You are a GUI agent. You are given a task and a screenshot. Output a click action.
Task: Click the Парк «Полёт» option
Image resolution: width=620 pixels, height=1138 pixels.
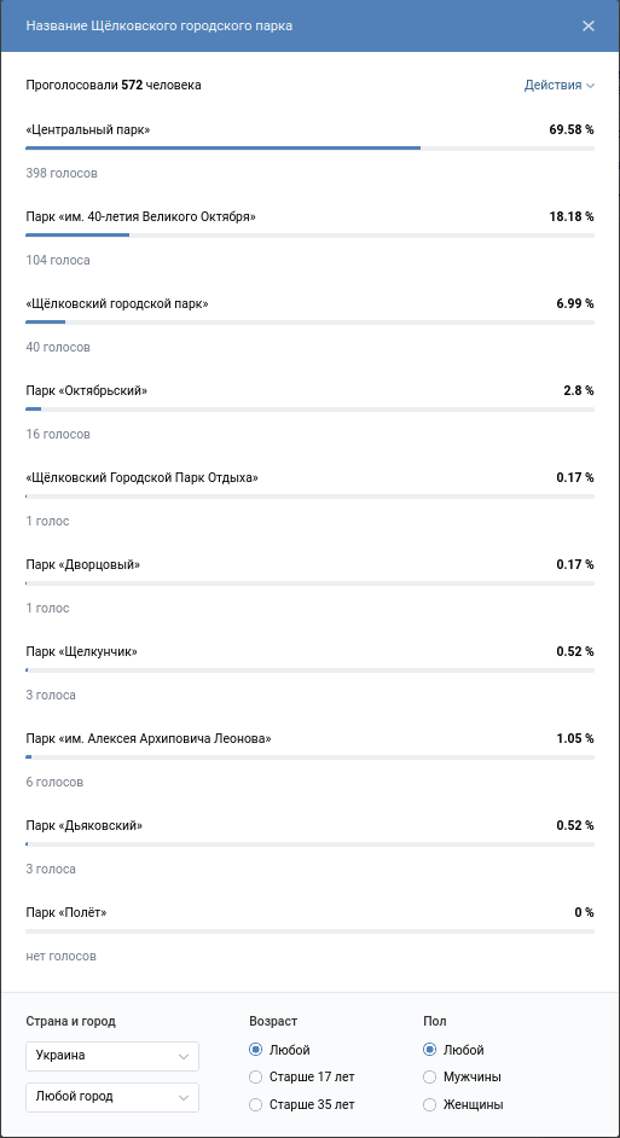(66, 912)
